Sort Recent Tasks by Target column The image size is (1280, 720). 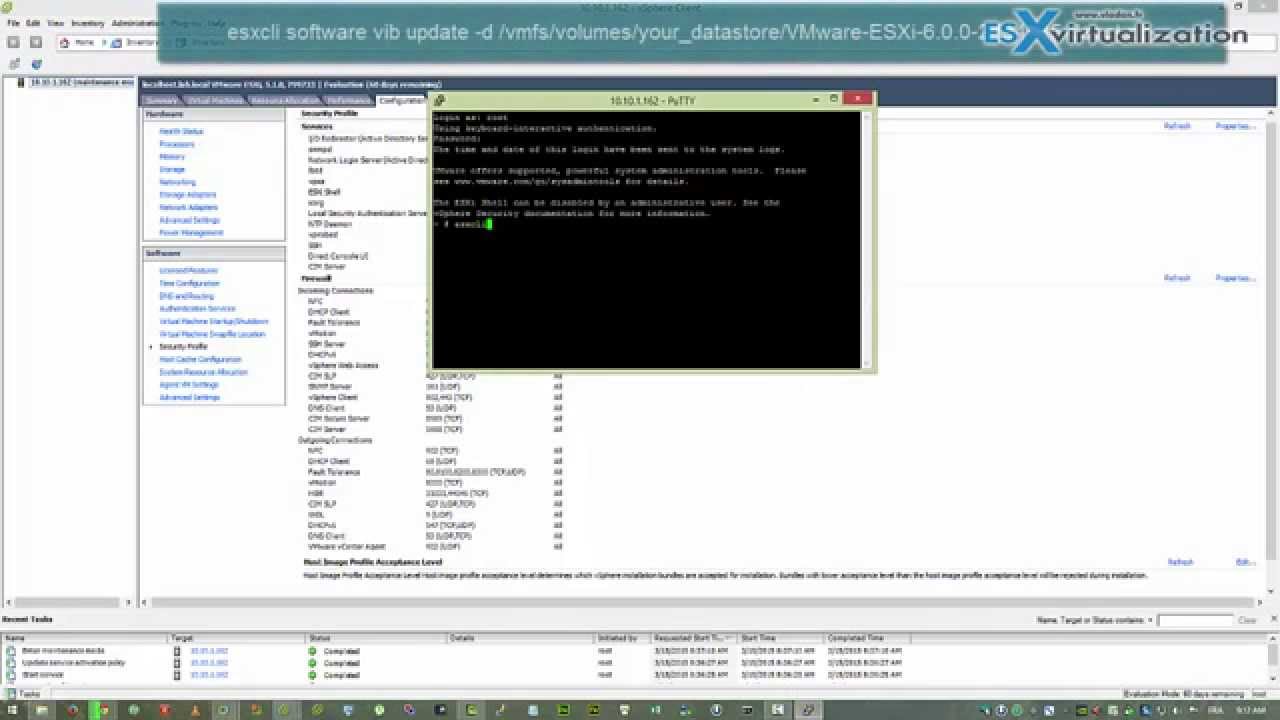coord(237,638)
